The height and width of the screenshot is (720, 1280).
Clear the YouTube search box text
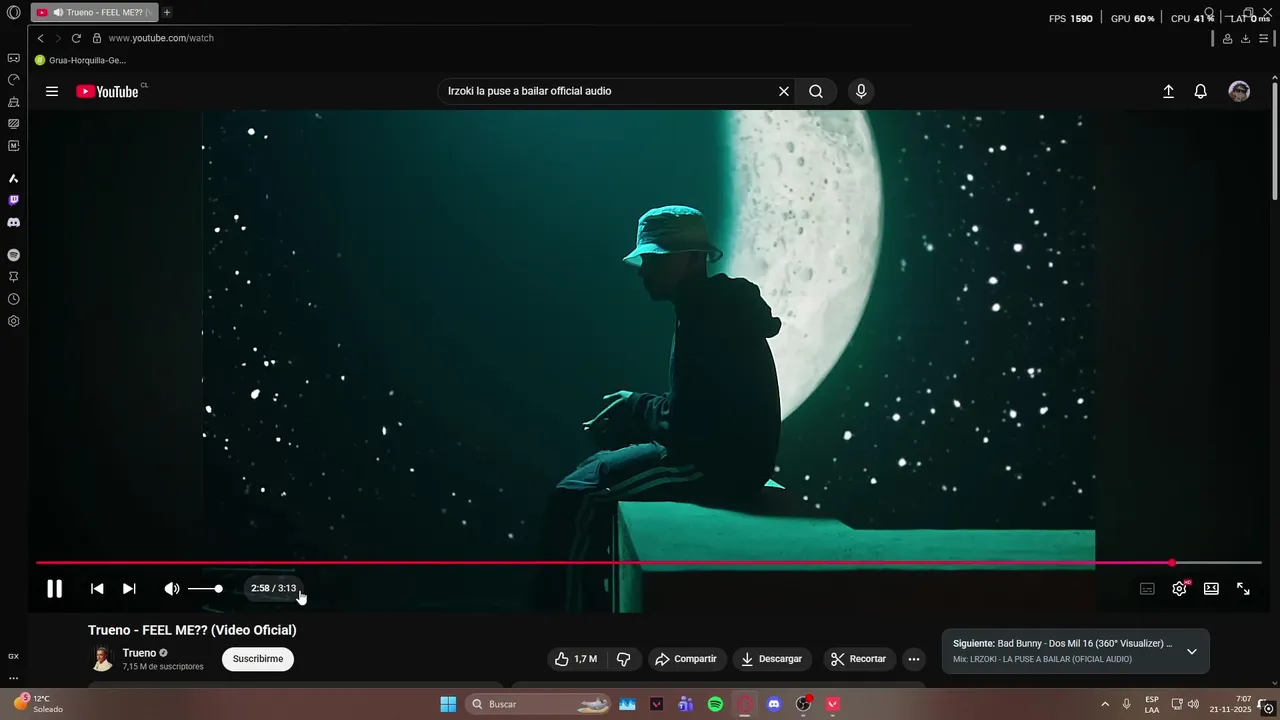pyautogui.click(x=784, y=91)
